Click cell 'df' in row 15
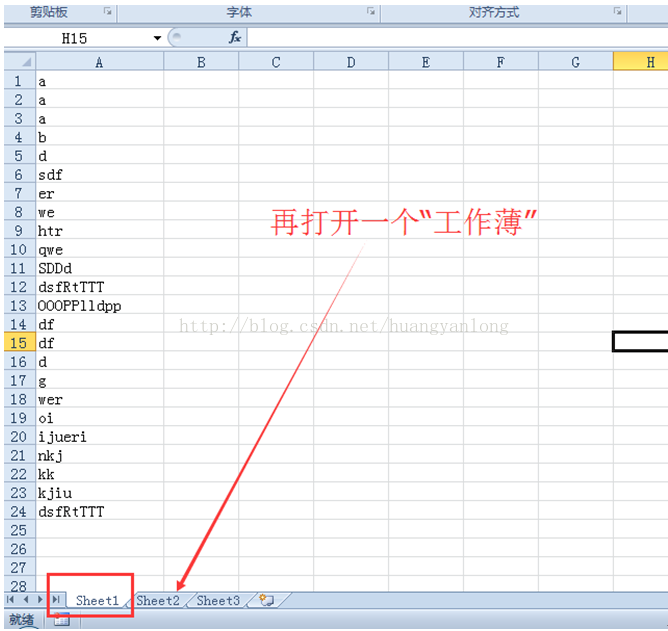 click(100, 343)
